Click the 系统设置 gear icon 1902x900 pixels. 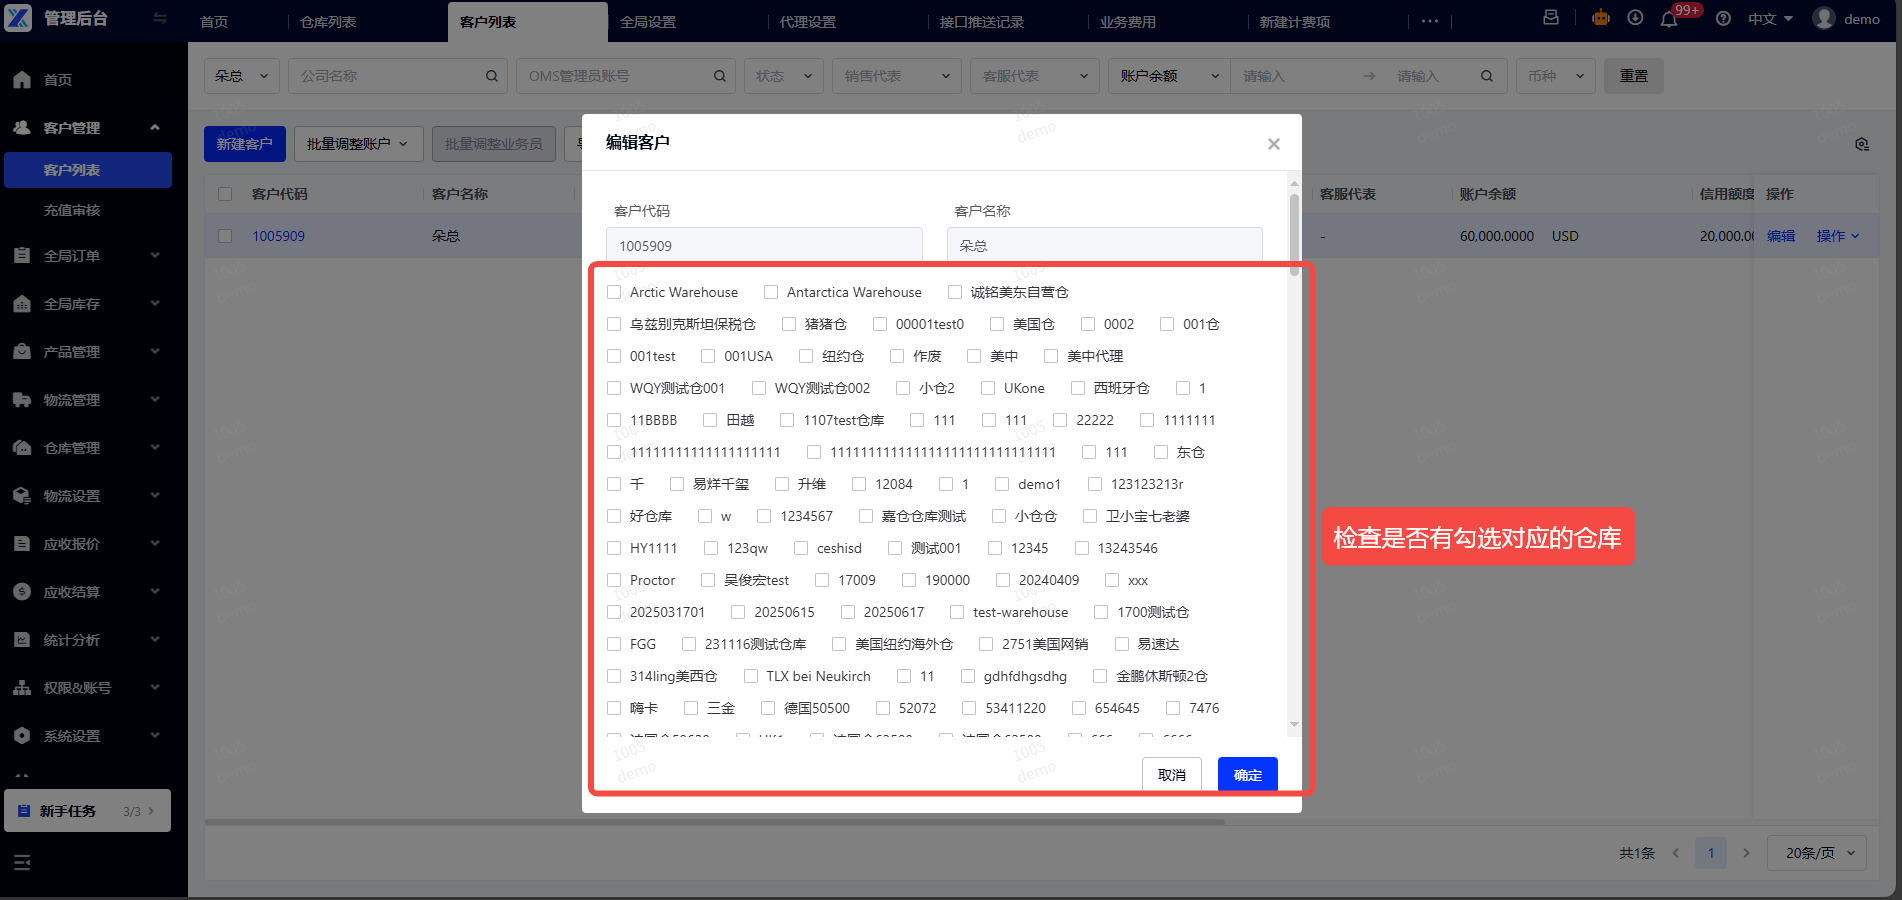(x=22, y=736)
